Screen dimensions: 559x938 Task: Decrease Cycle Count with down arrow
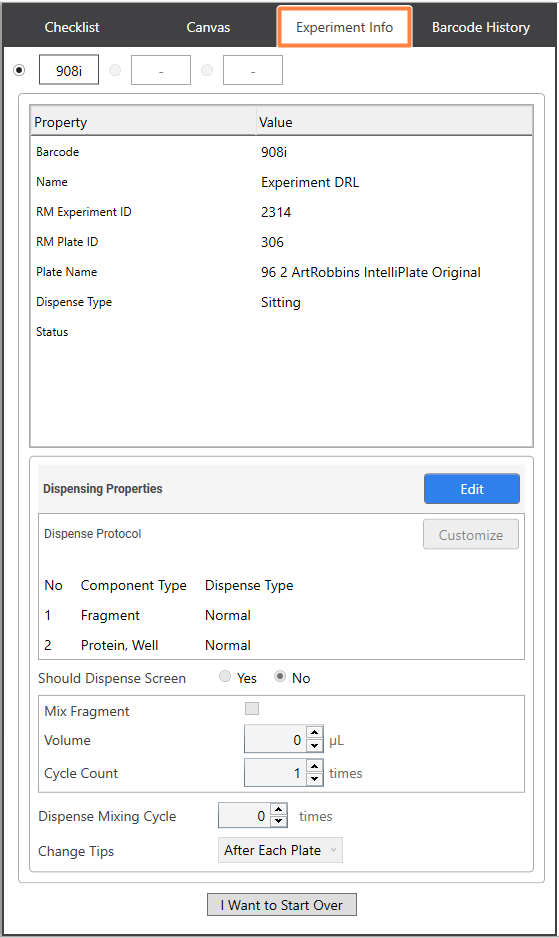point(315,779)
